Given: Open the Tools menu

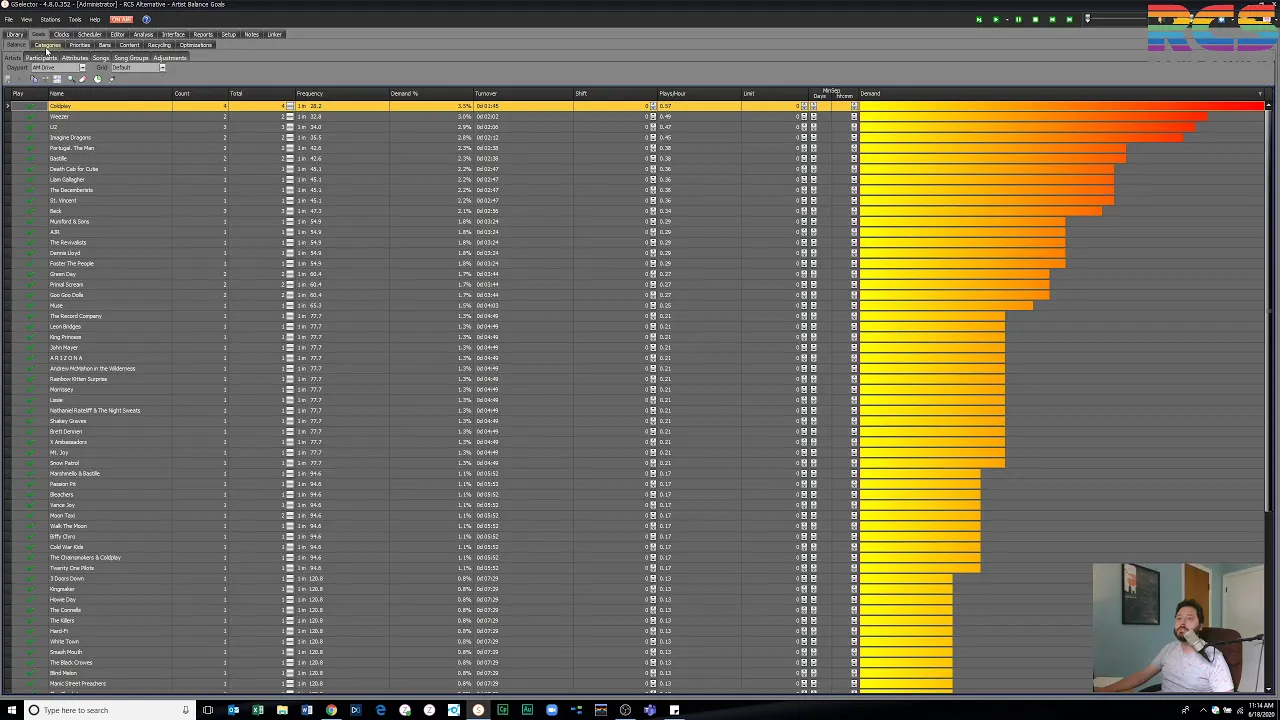Looking at the screenshot, I should coord(75,19).
